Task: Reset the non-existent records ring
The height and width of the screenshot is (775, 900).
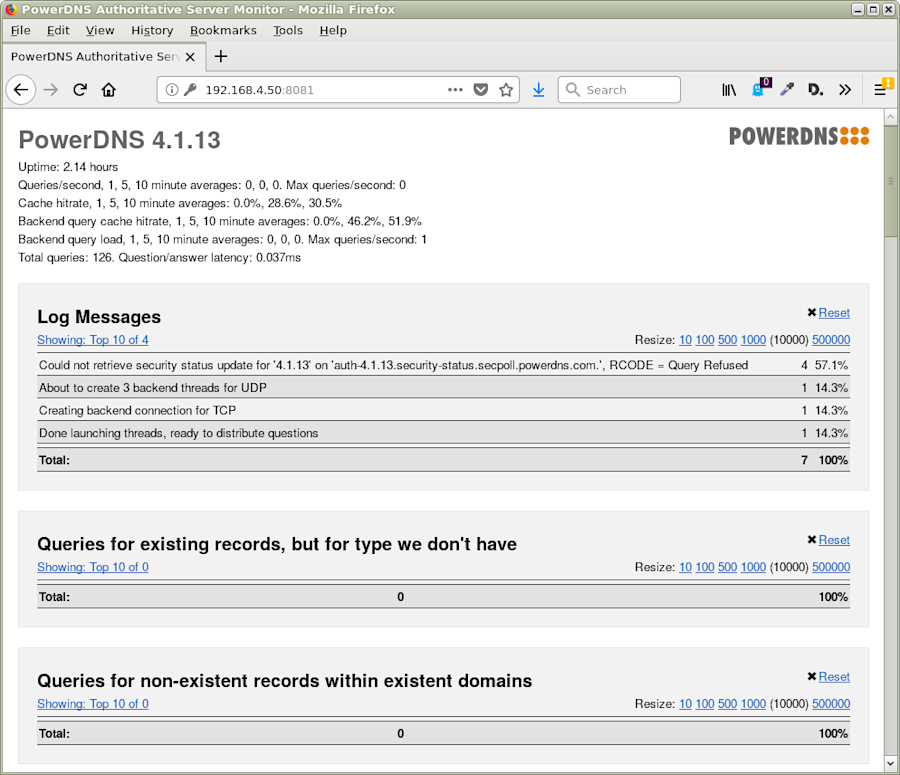Action: point(833,677)
